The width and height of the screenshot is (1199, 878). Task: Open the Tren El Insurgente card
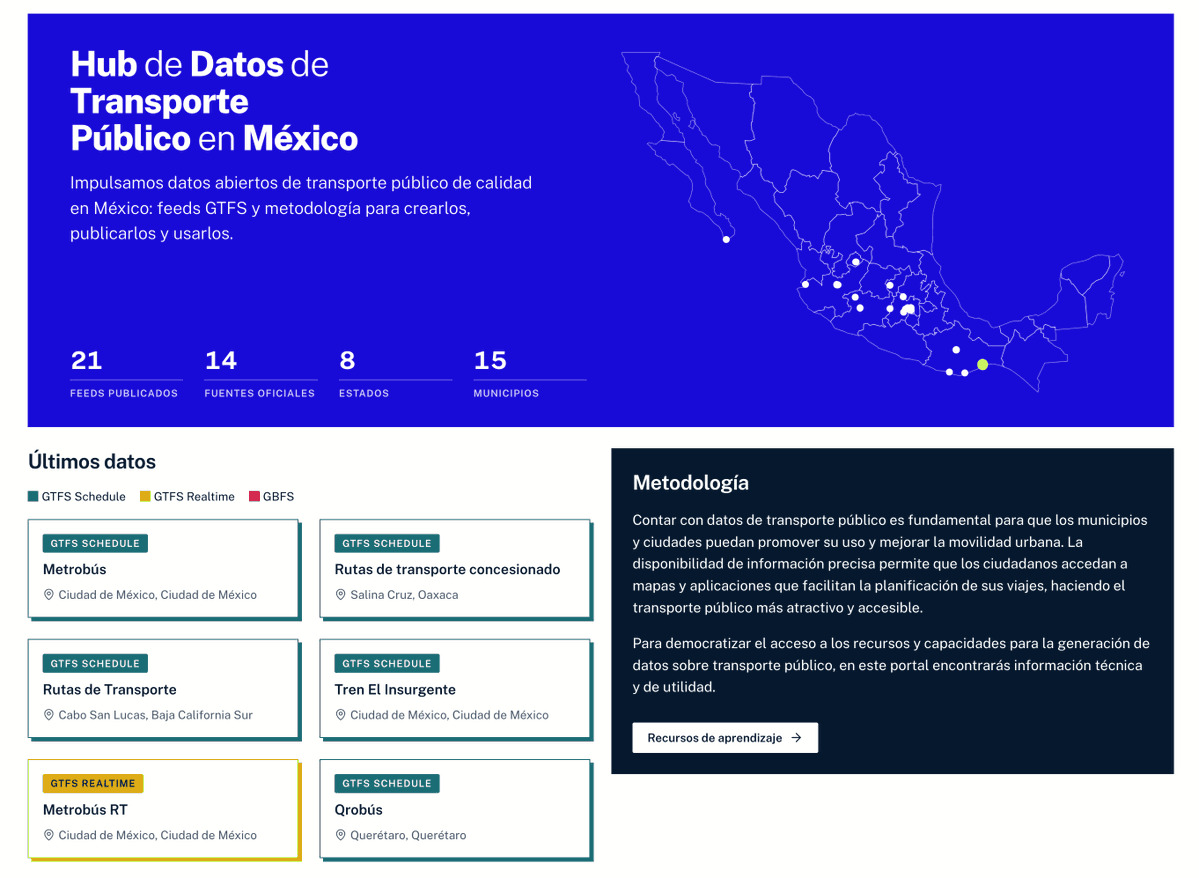click(x=455, y=688)
